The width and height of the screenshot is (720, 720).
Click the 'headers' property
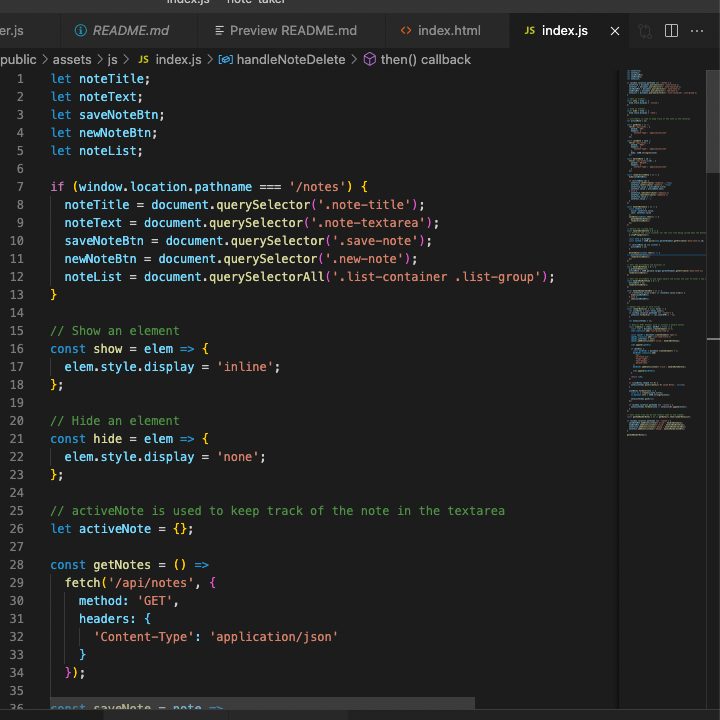(104, 619)
